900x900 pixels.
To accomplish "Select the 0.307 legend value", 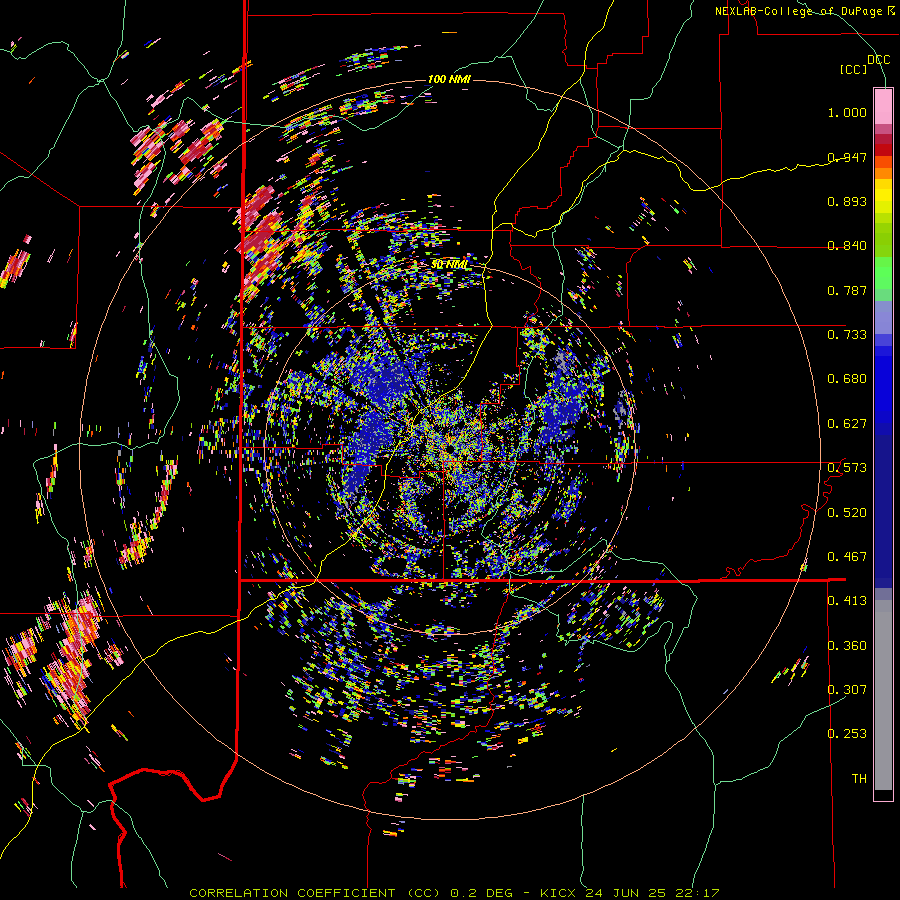I will pyautogui.click(x=847, y=690).
